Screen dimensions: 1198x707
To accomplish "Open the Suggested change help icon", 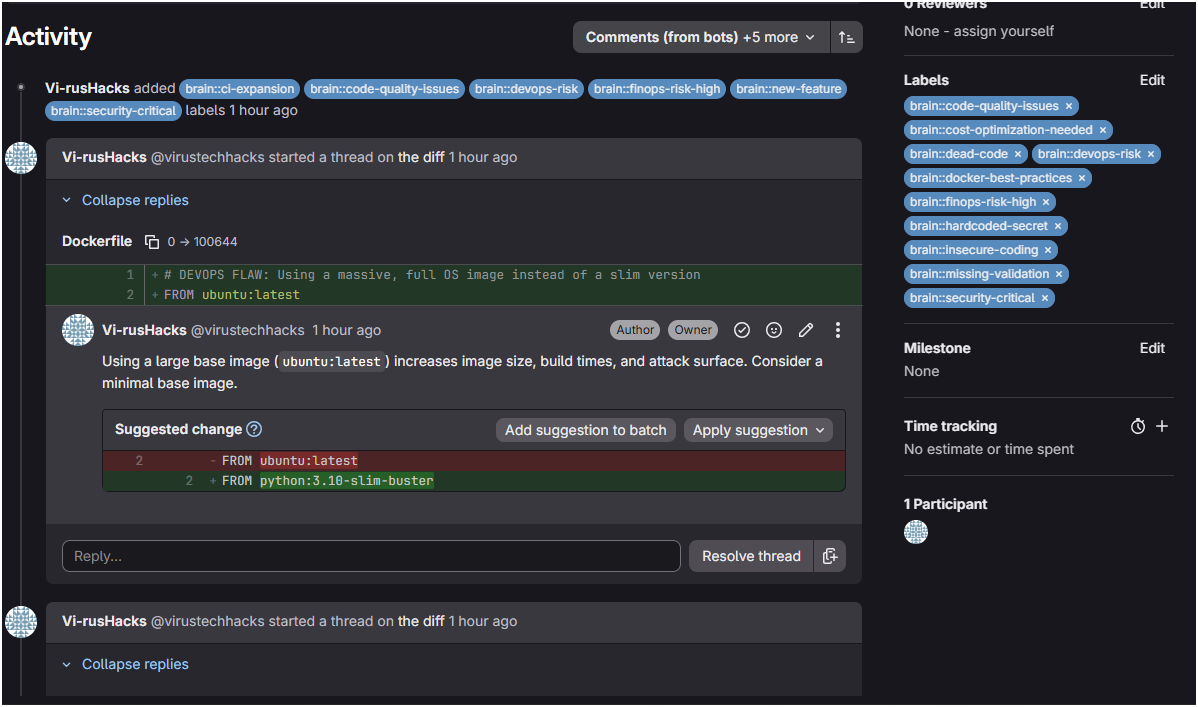I will (254, 430).
